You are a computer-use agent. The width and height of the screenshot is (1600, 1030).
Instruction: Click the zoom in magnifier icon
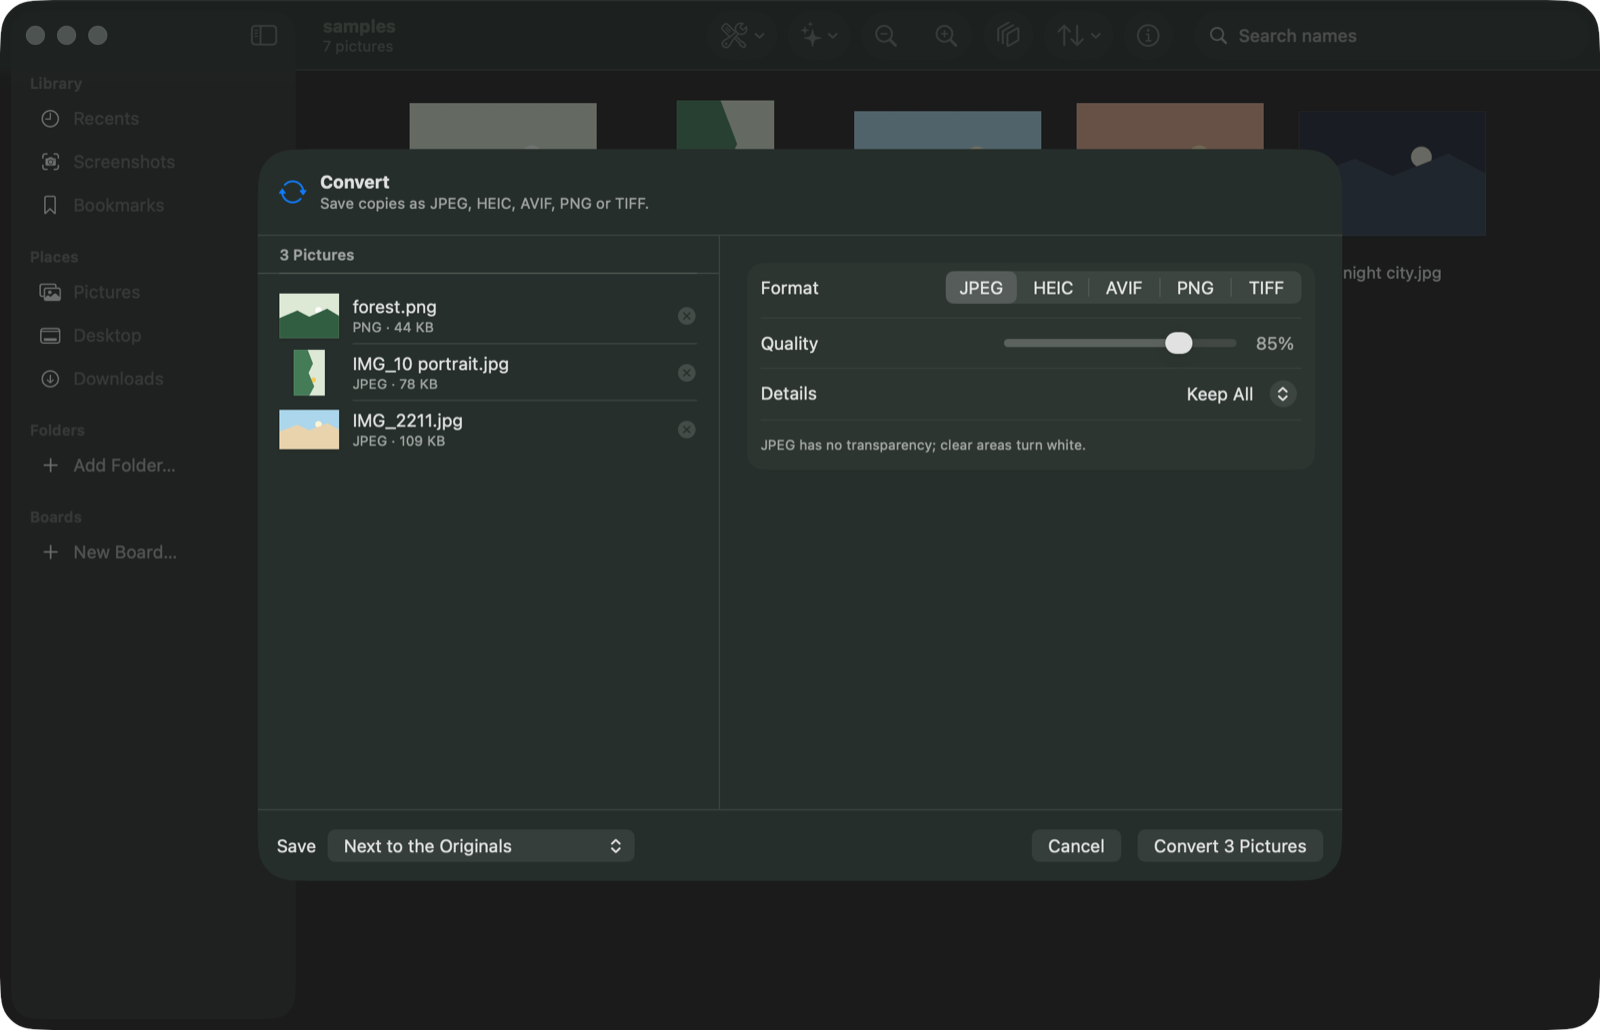[946, 36]
